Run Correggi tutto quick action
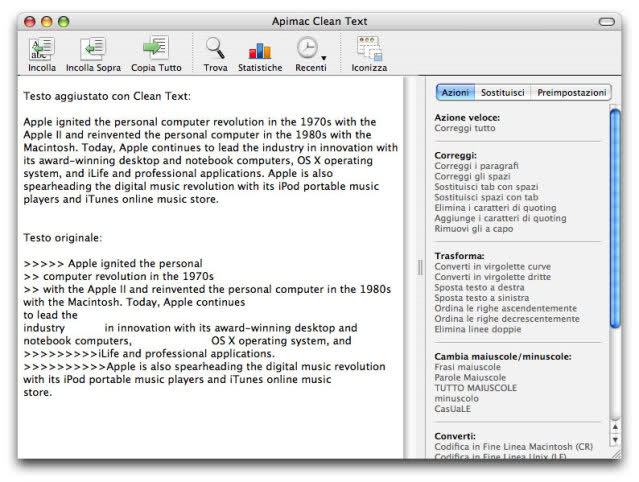Viewport: 639px width, 482px height. [465, 128]
